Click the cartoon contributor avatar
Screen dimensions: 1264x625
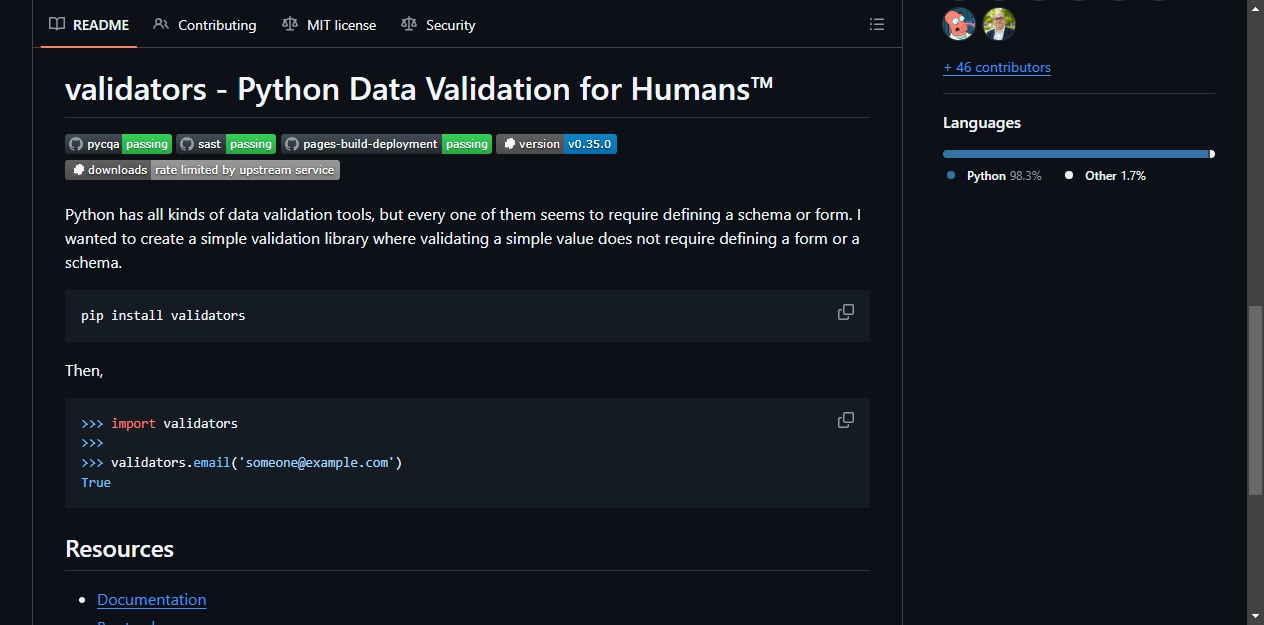tap(959, 24)
